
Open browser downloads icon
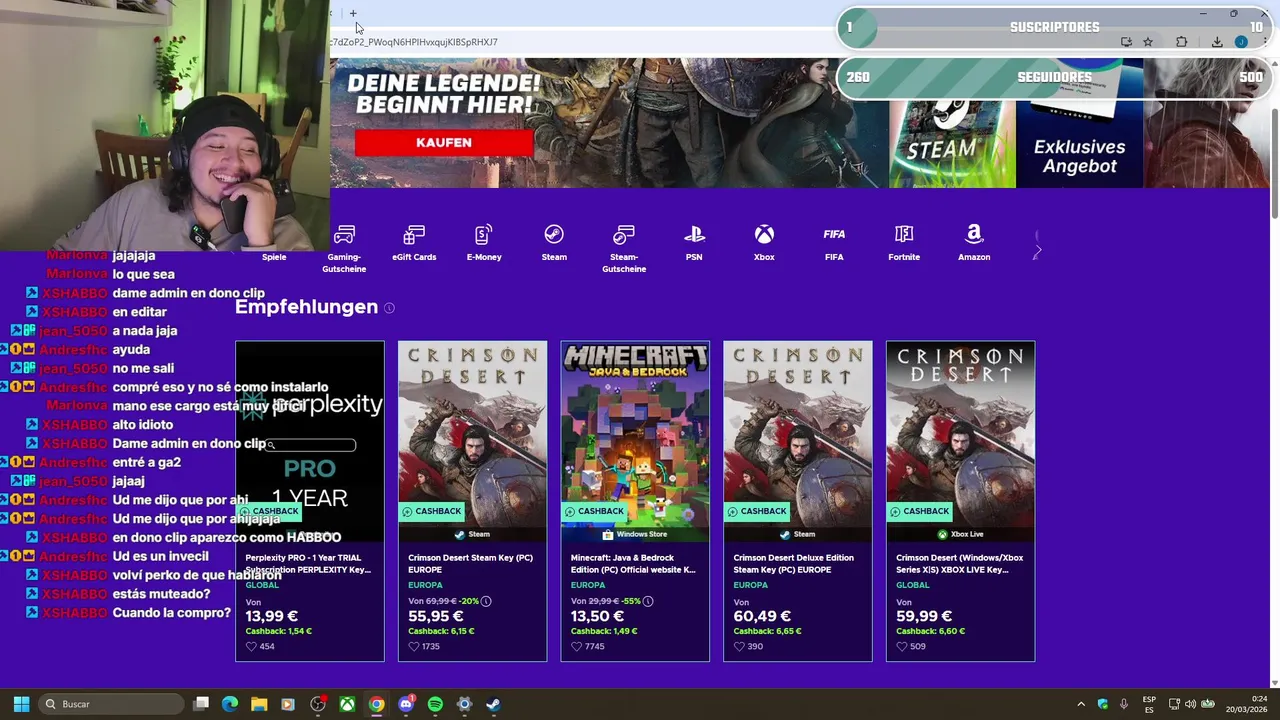1217,42
